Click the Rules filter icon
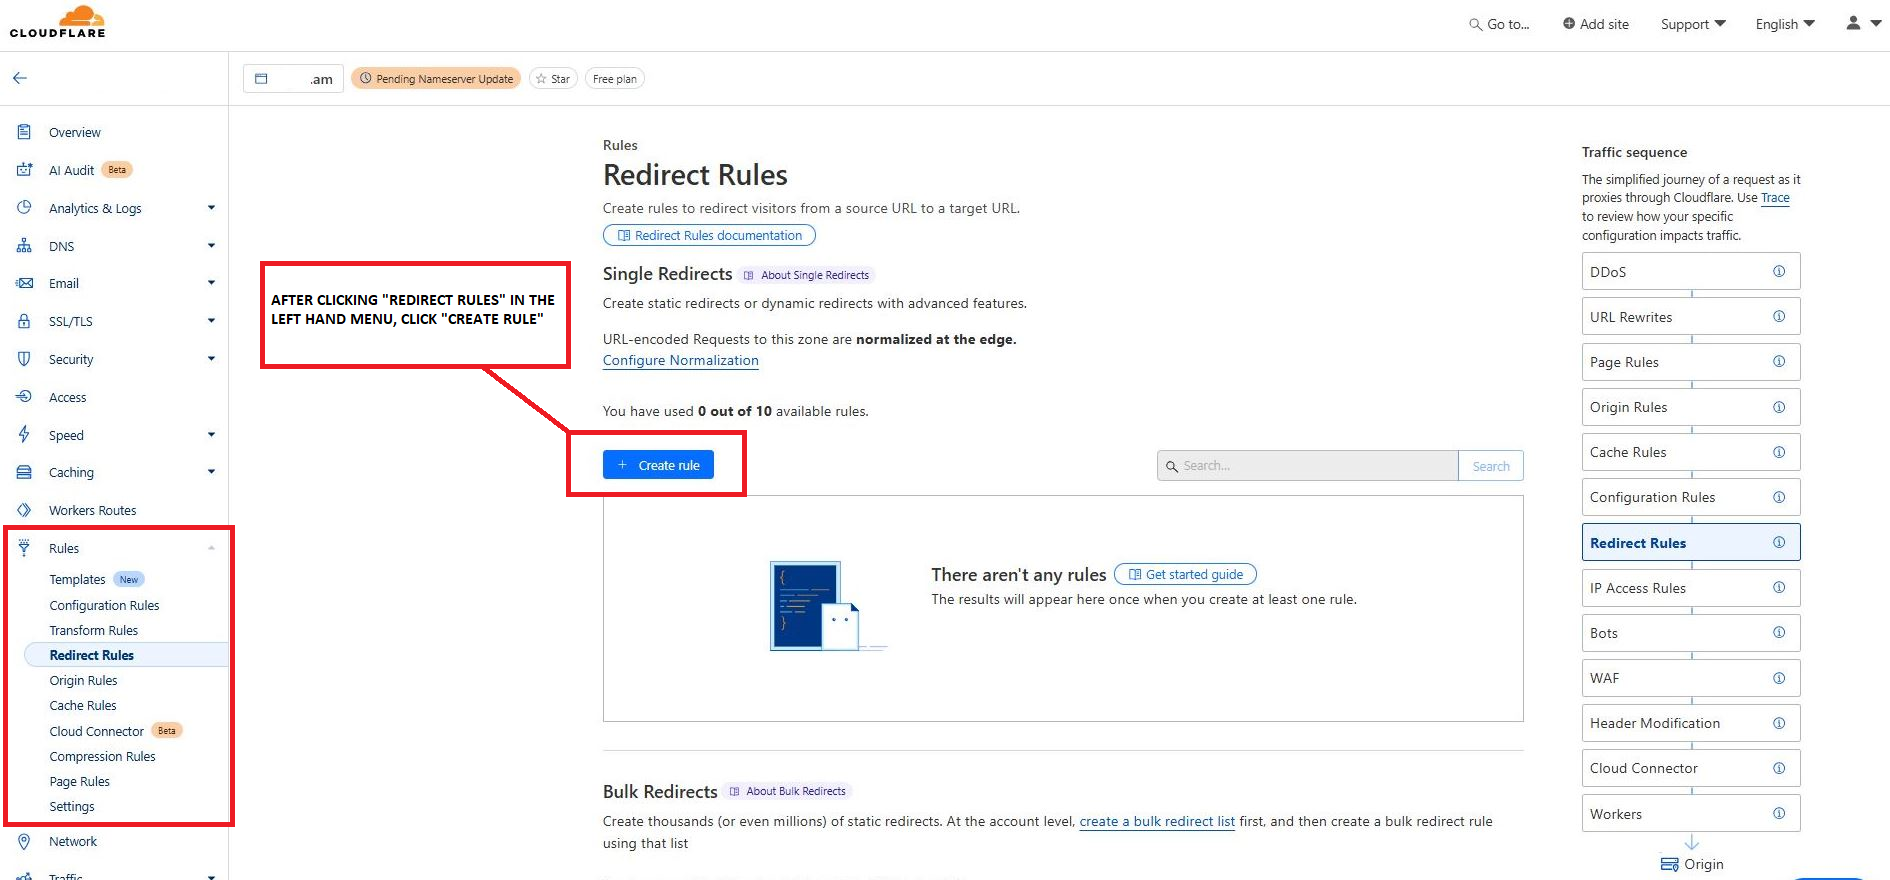 [x=24, y=547]
